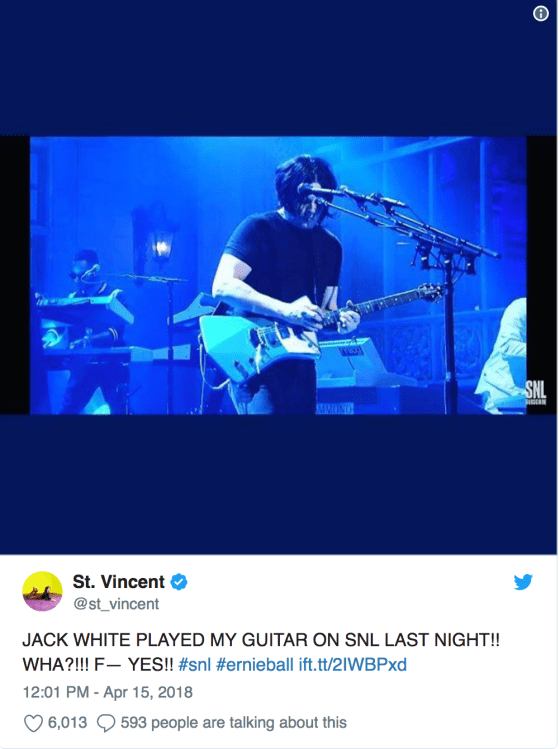
Task: Click the St. Vincent display name
Action: (118, 582)
